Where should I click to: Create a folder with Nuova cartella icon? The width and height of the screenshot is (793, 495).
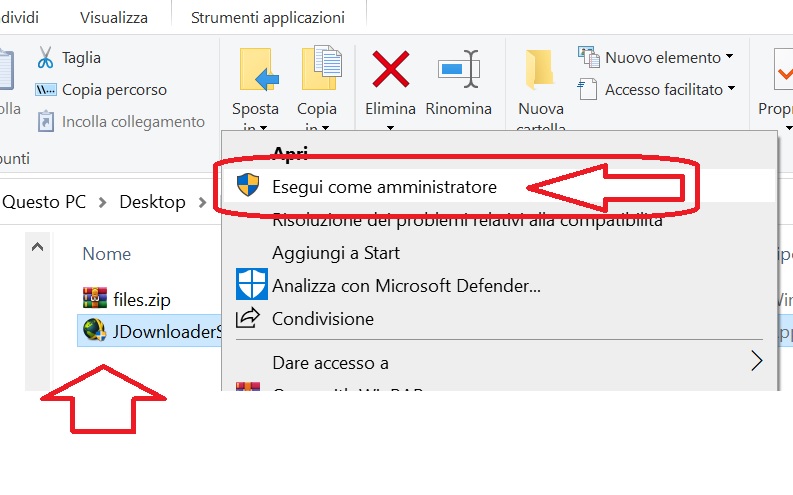point(540,69)
